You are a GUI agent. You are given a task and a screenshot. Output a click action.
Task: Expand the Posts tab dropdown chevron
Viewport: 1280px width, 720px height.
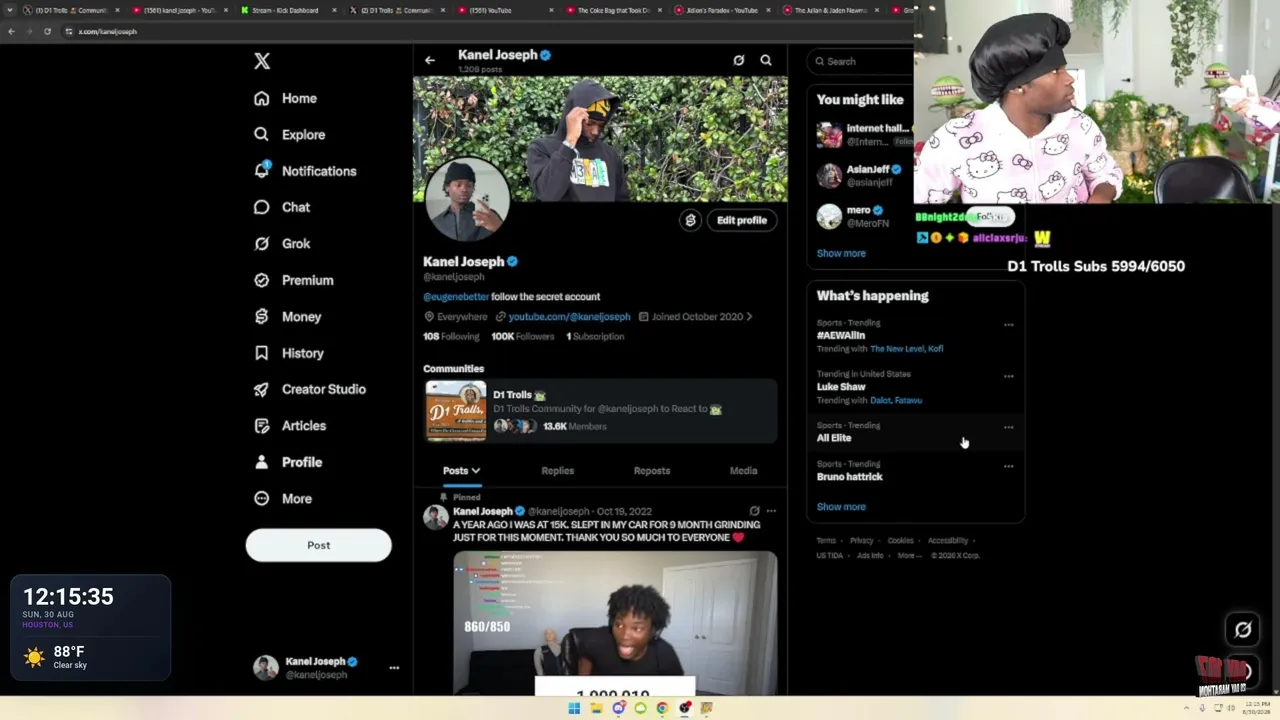pyautogui.click(x=476, y=471)
